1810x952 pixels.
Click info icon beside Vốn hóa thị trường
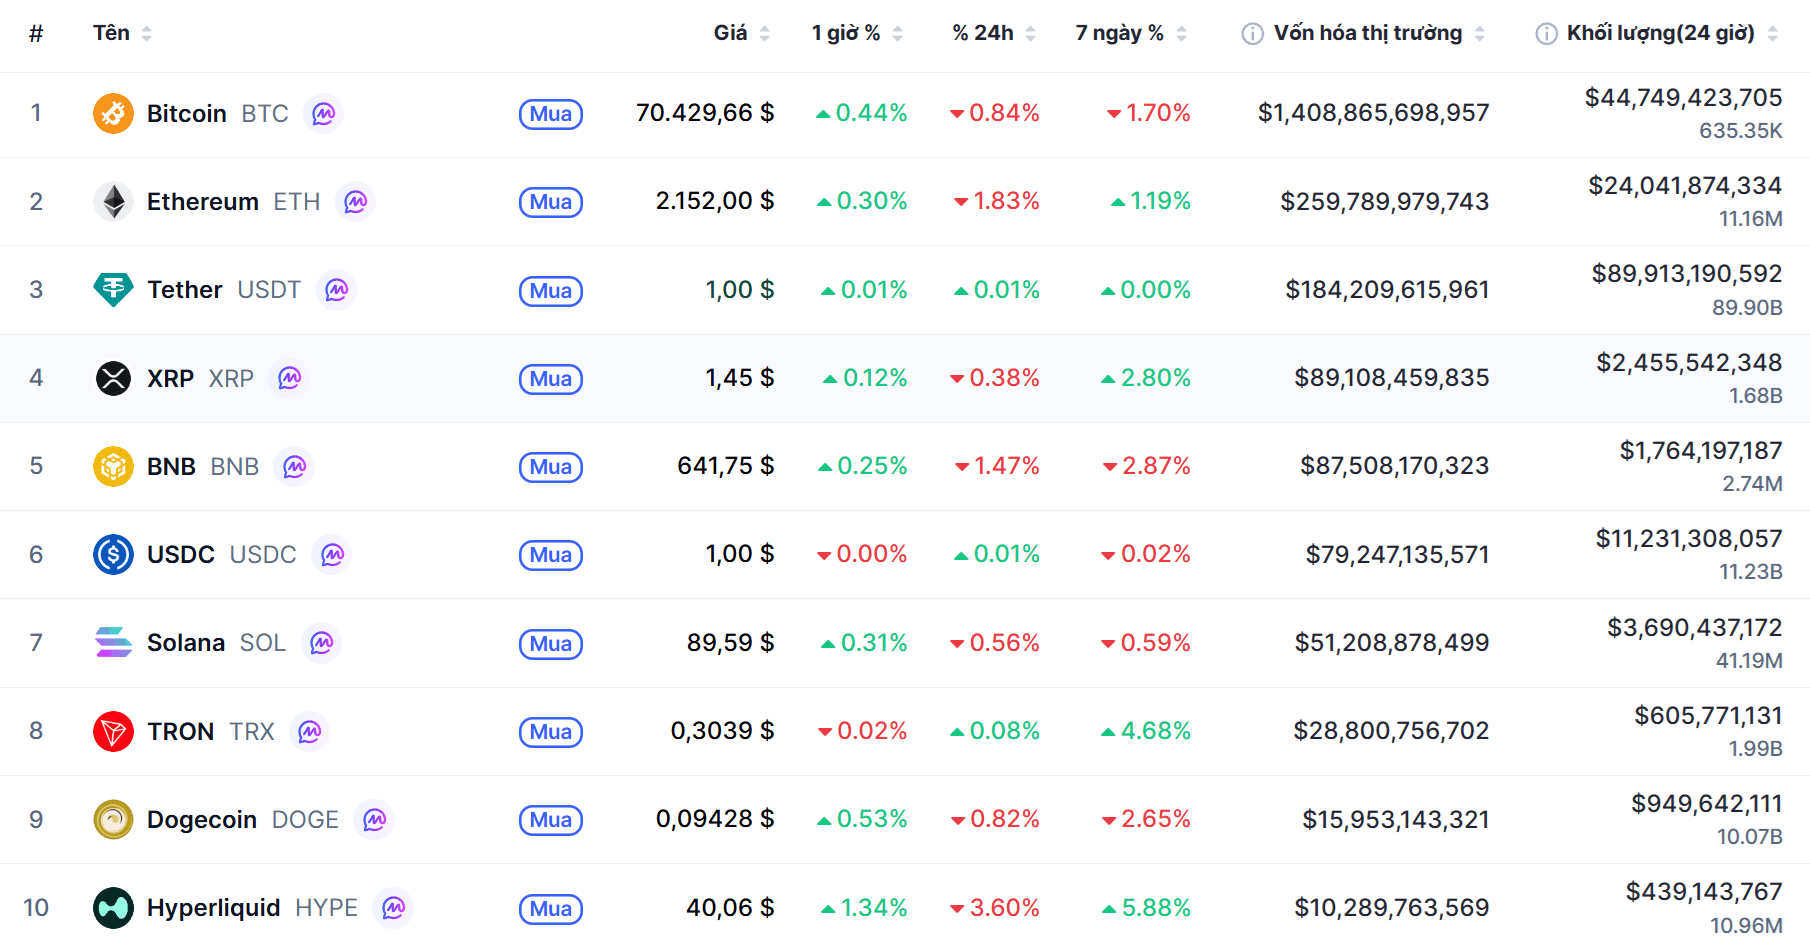[x=1252, y=34]
